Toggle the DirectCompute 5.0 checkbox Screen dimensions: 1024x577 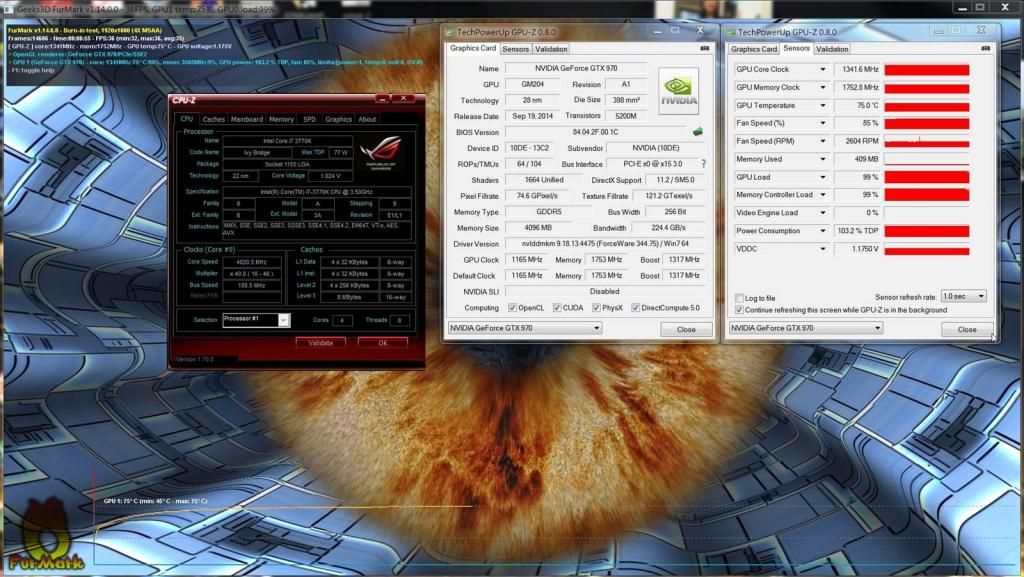[635, 307]
